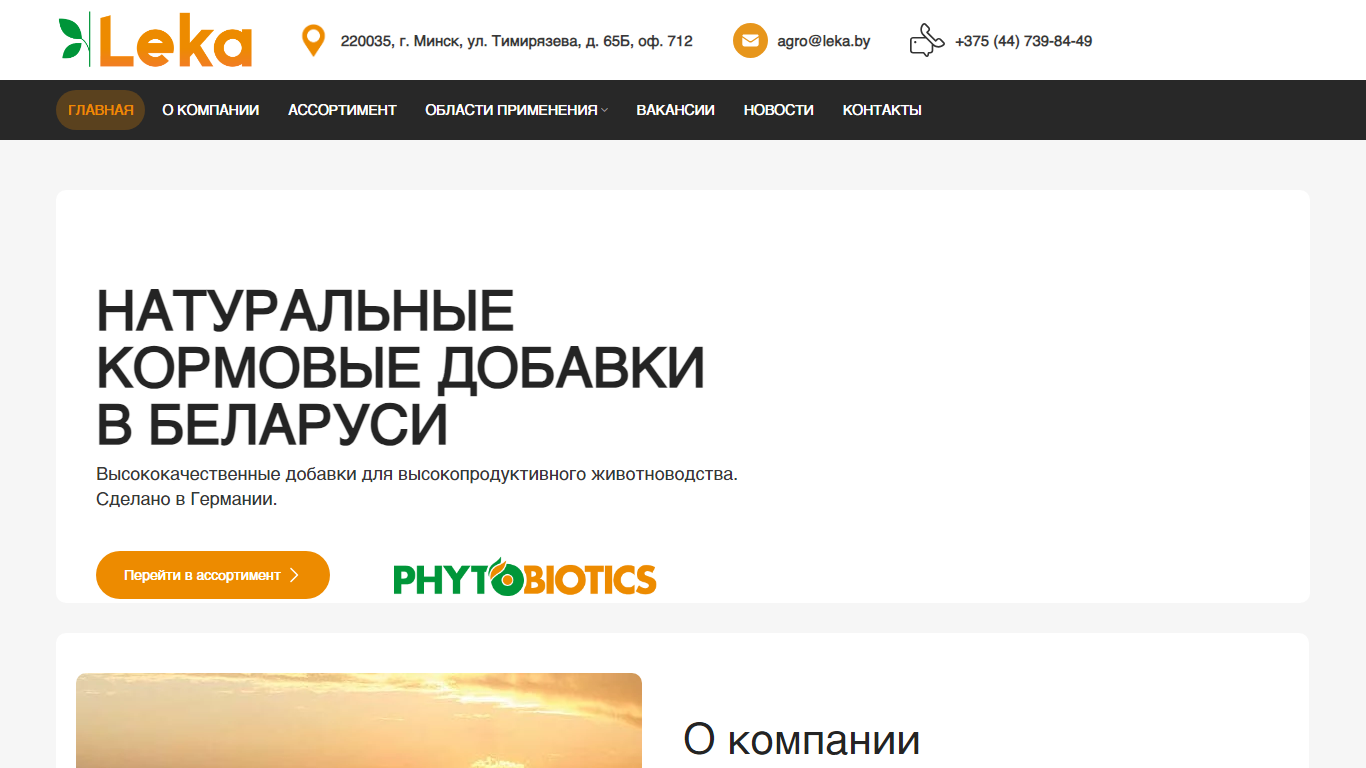Open Контакты in the navigation bar
This screenshot has height=768, width=1366.
[x=882, y=110]
